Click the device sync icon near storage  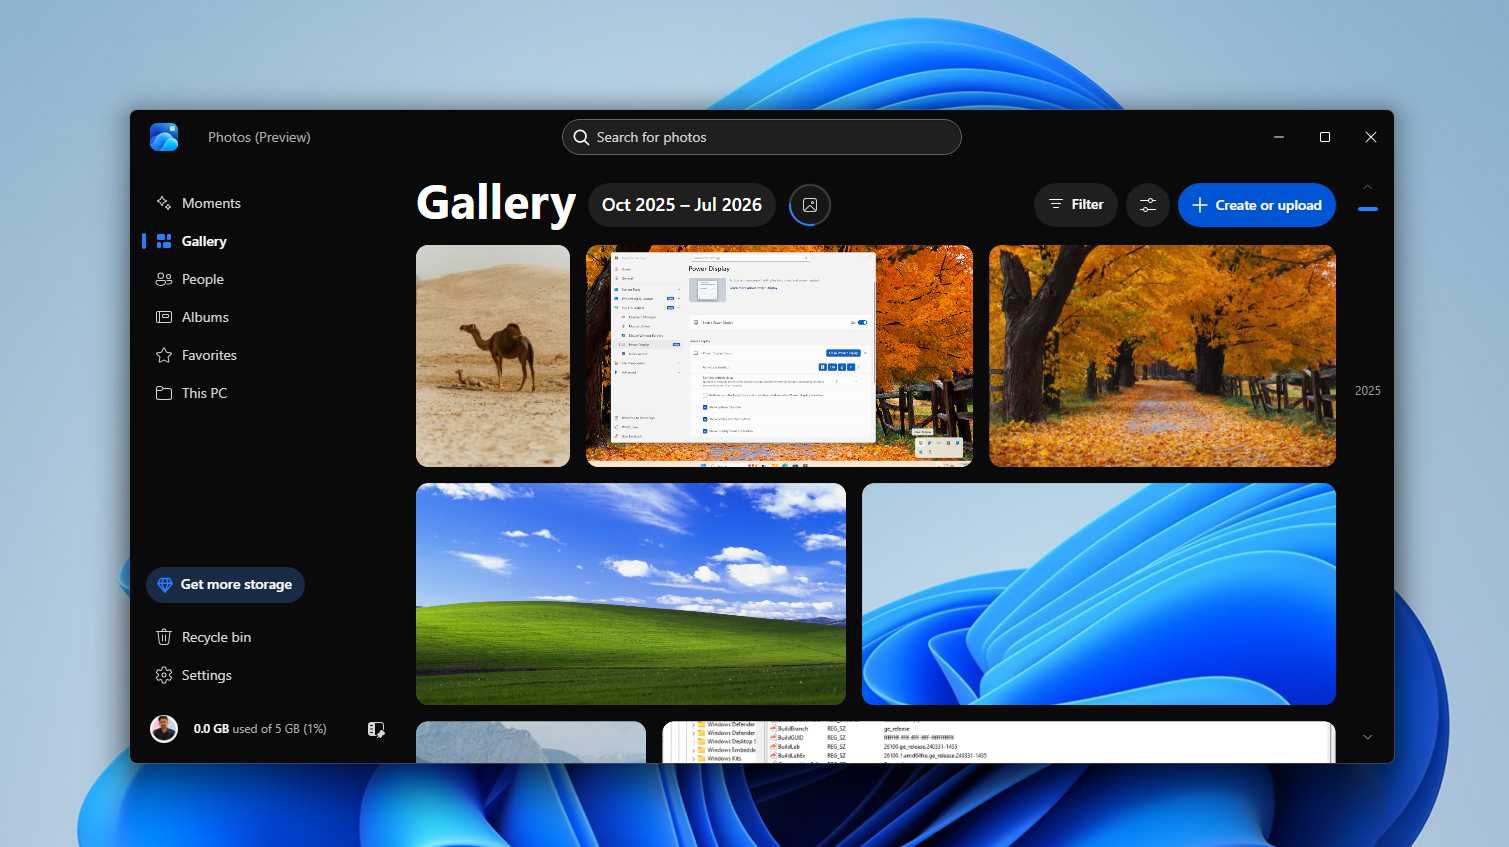coord(376,730)
